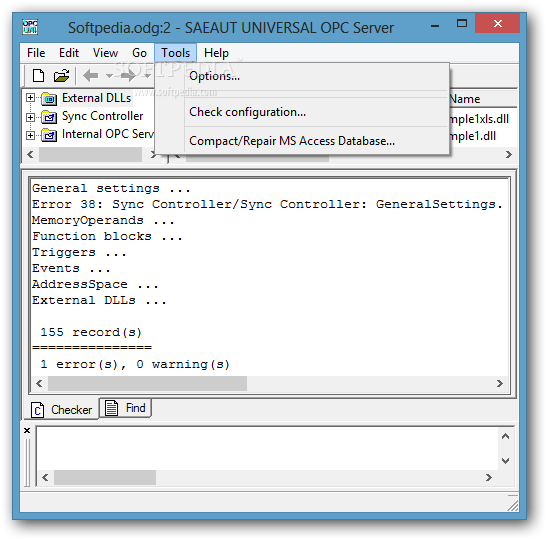The width and height of the screenshot is (547, 540).
Task: Click the 'AddressSpace ...' output line
Action: pyautogui.click(x=95, y=285)
